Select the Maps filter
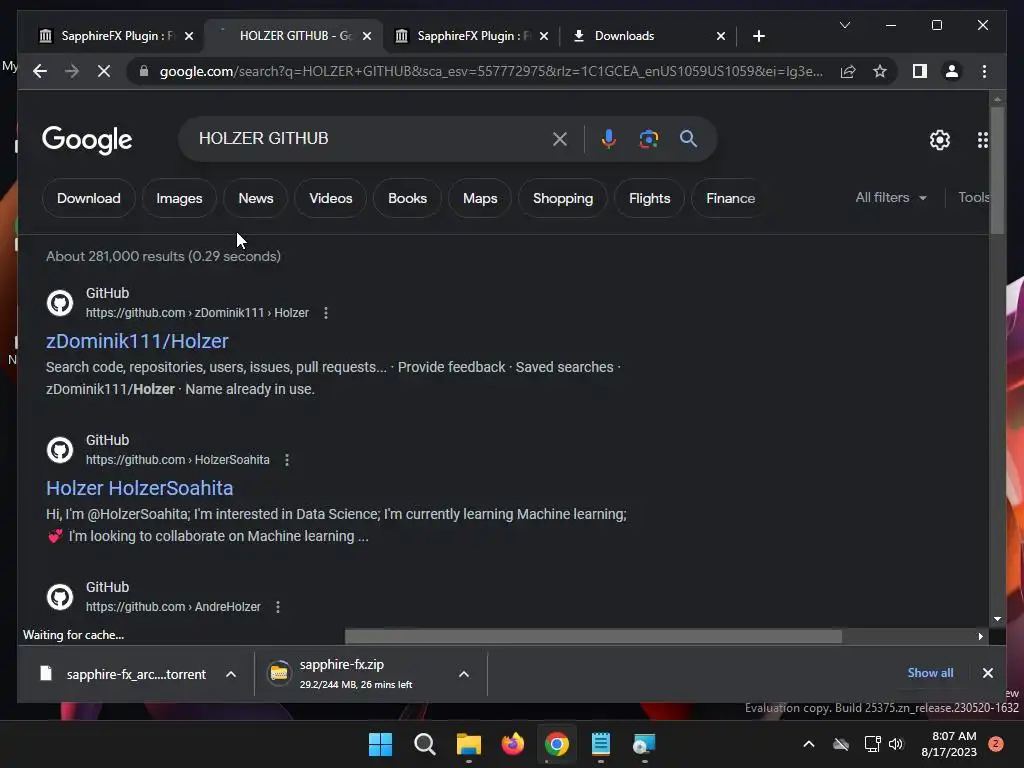This screenshot has width=1024, height=768. tap(480, 198)
